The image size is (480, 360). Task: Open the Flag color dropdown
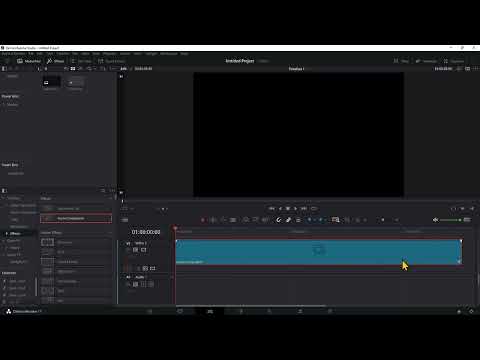(x=315, y=220)
